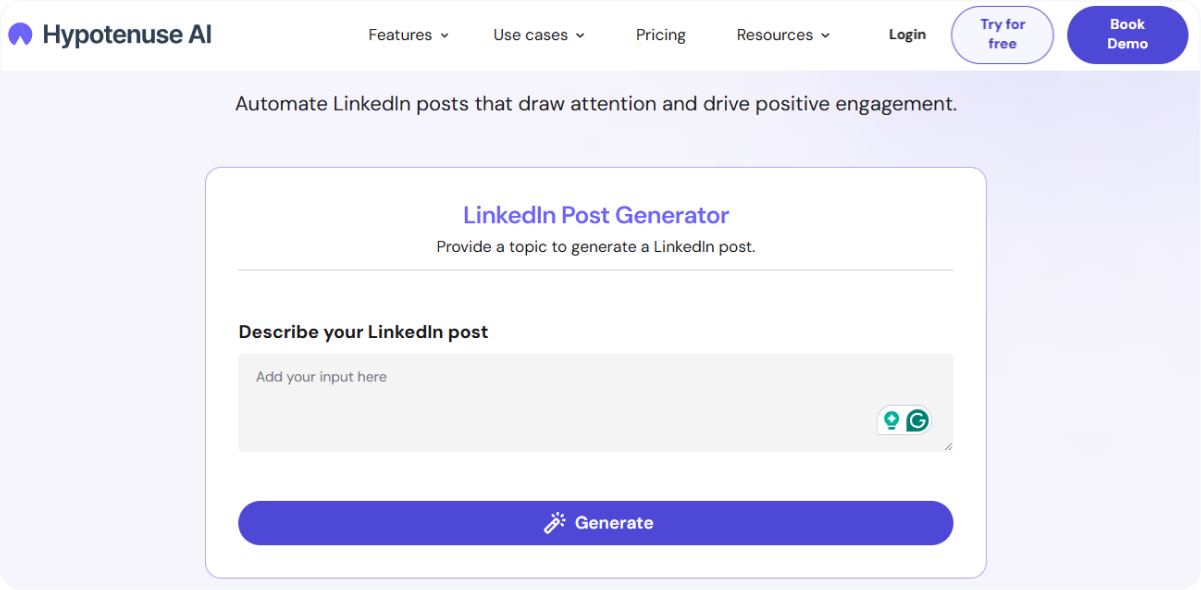
Task: Click the textarea resize handle corner
Action: coord(947,446)
